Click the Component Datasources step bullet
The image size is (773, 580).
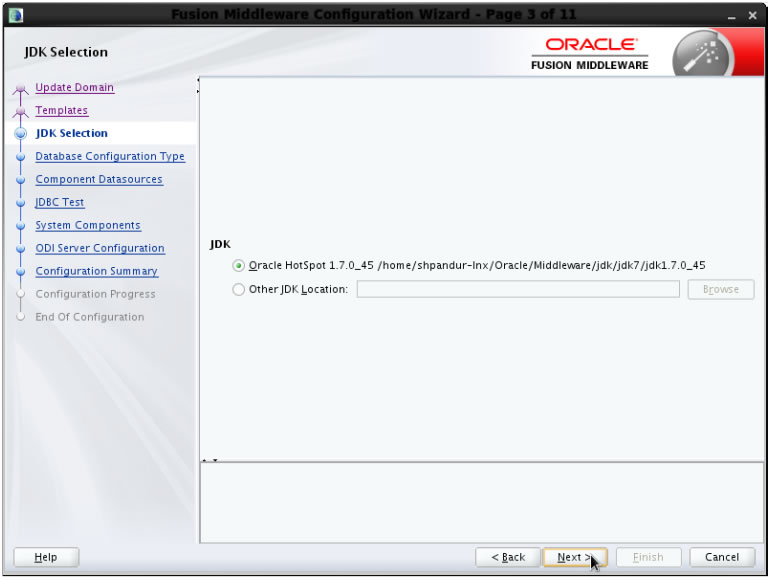20,180
